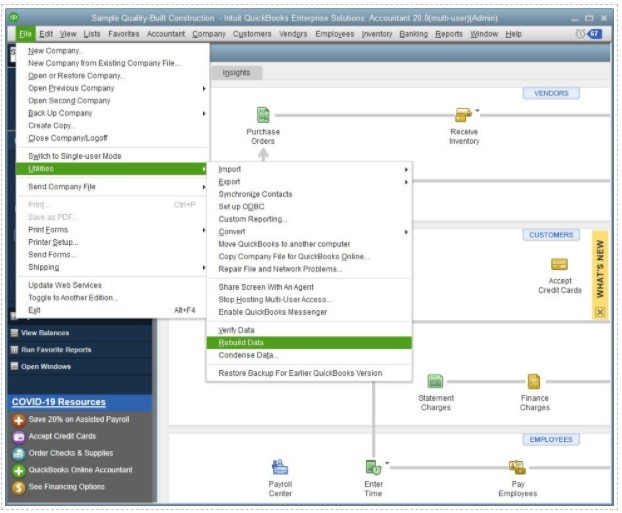Click the reminders alarm clock icon
Viewport: 622px width, 513px height.
tap(580, 34)
